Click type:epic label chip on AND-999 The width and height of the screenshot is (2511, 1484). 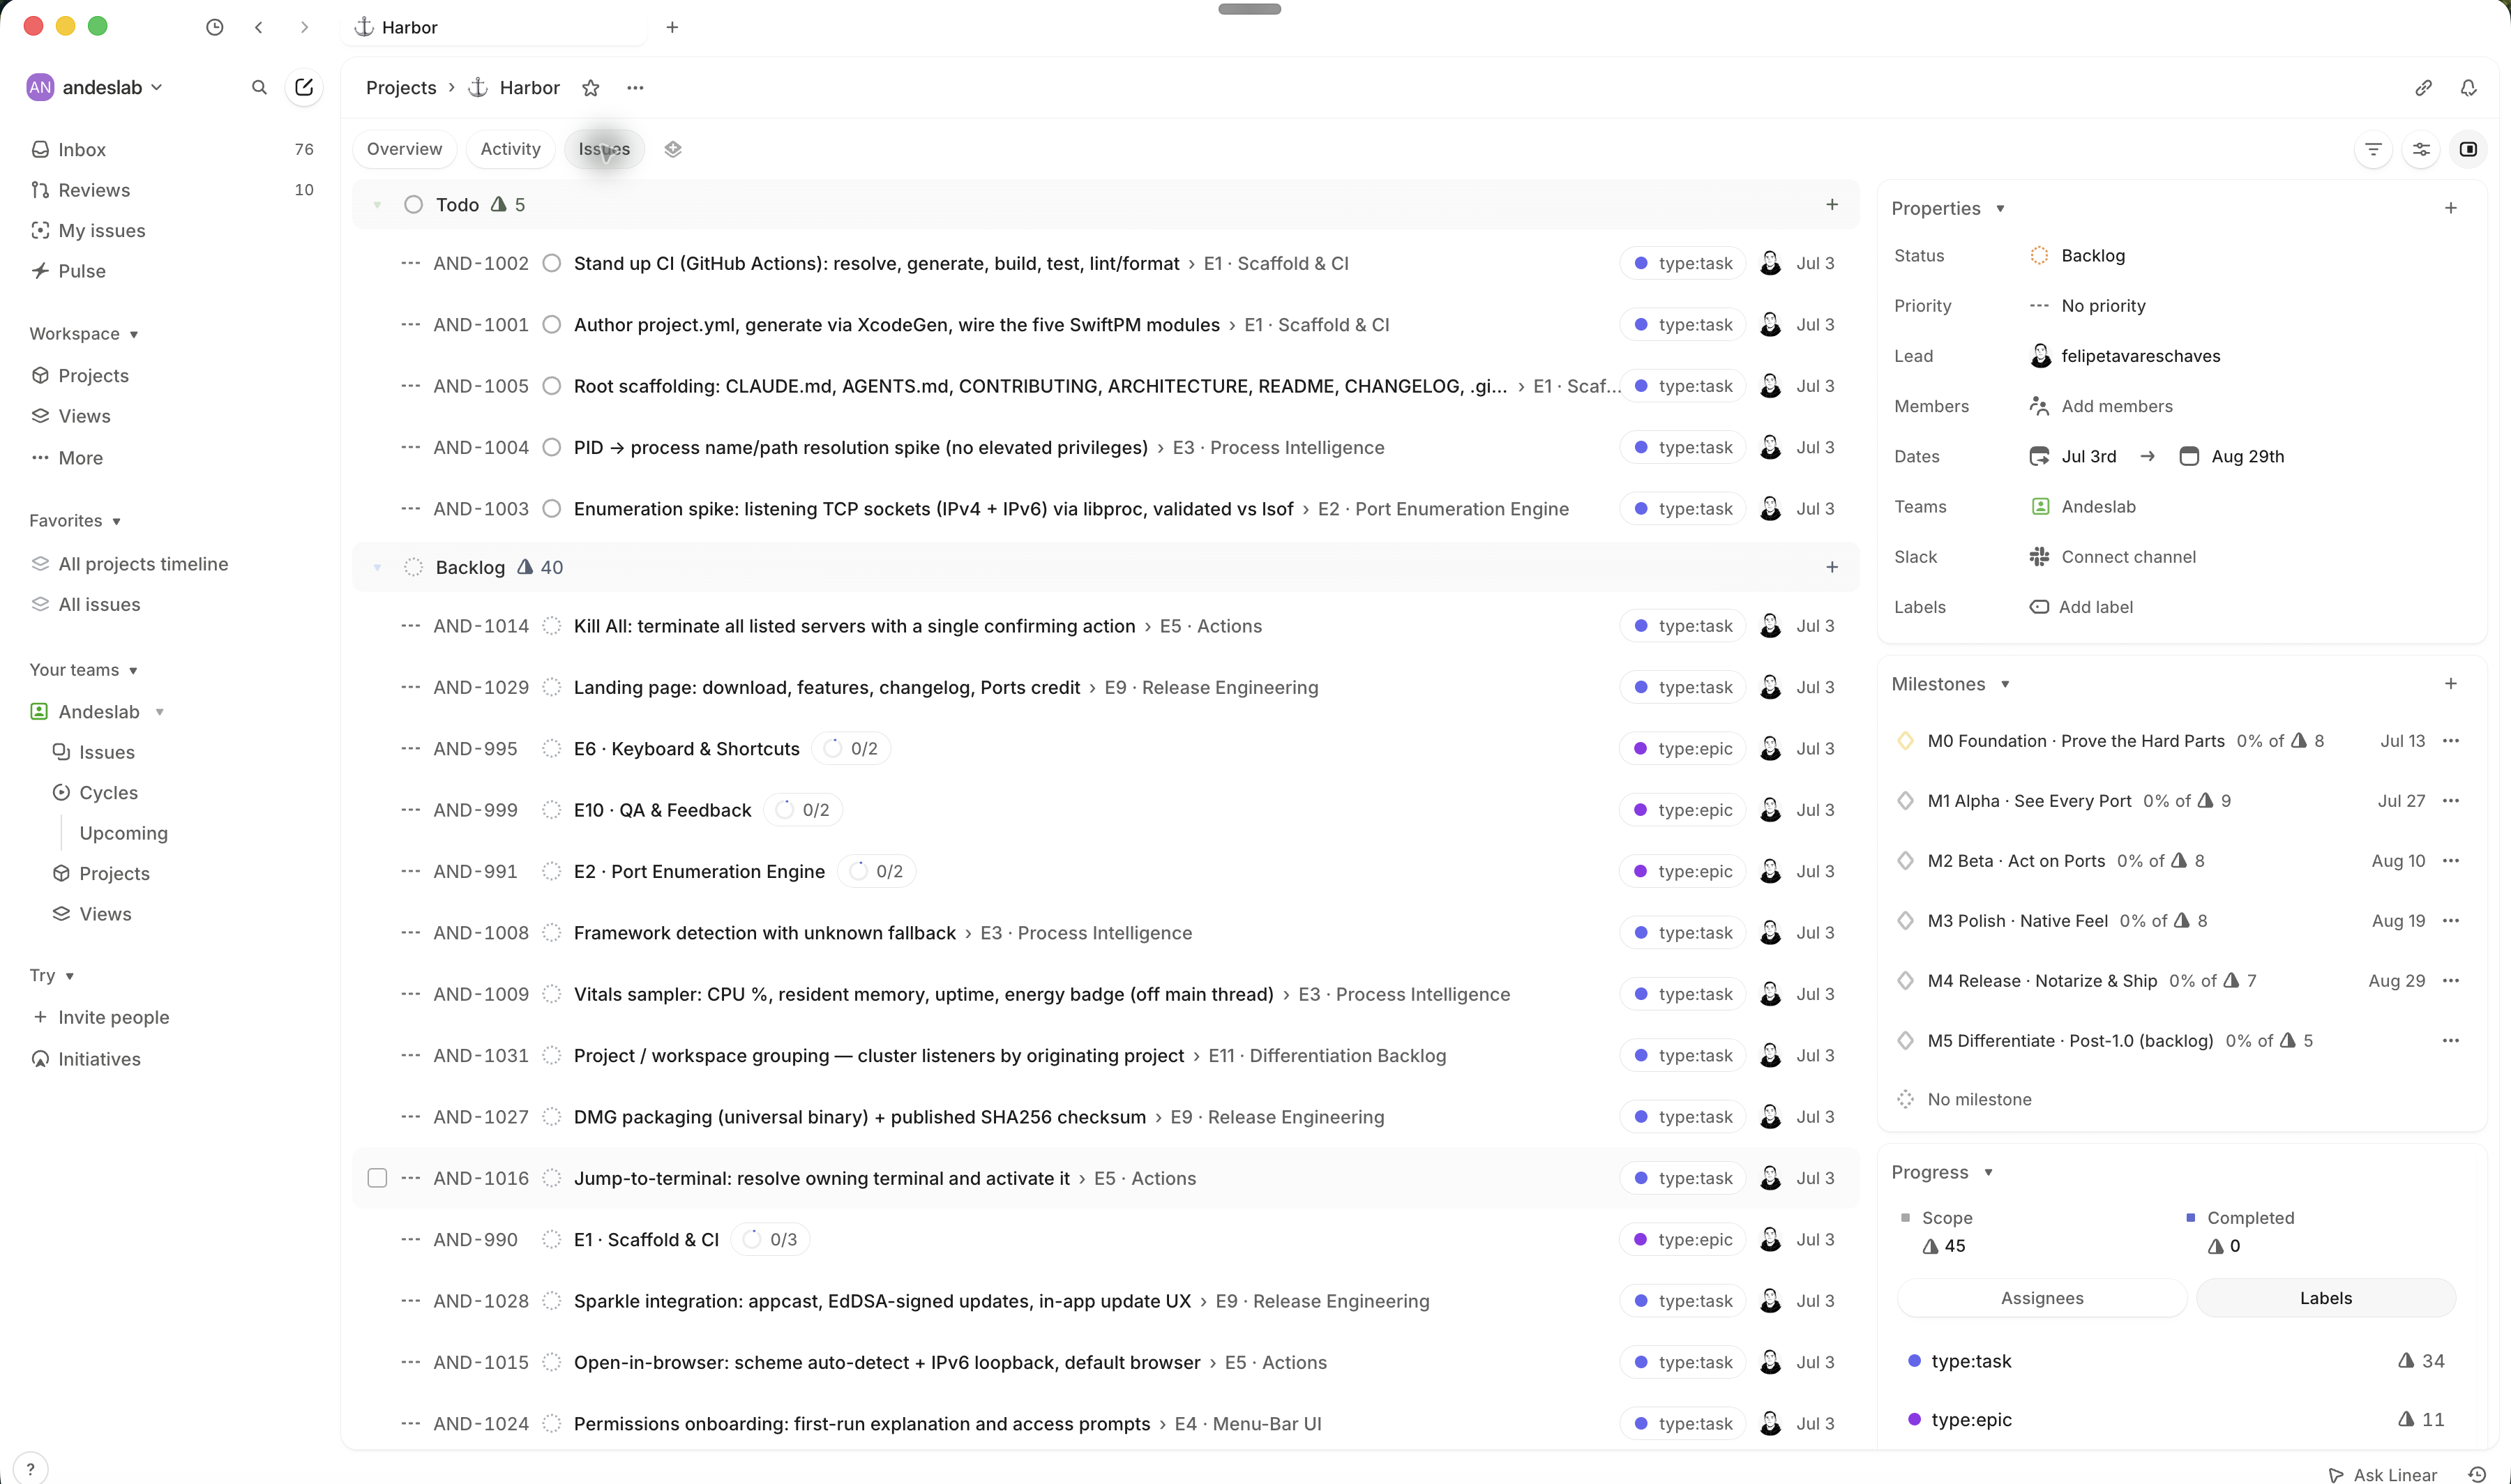click(x=1682, y=810)
